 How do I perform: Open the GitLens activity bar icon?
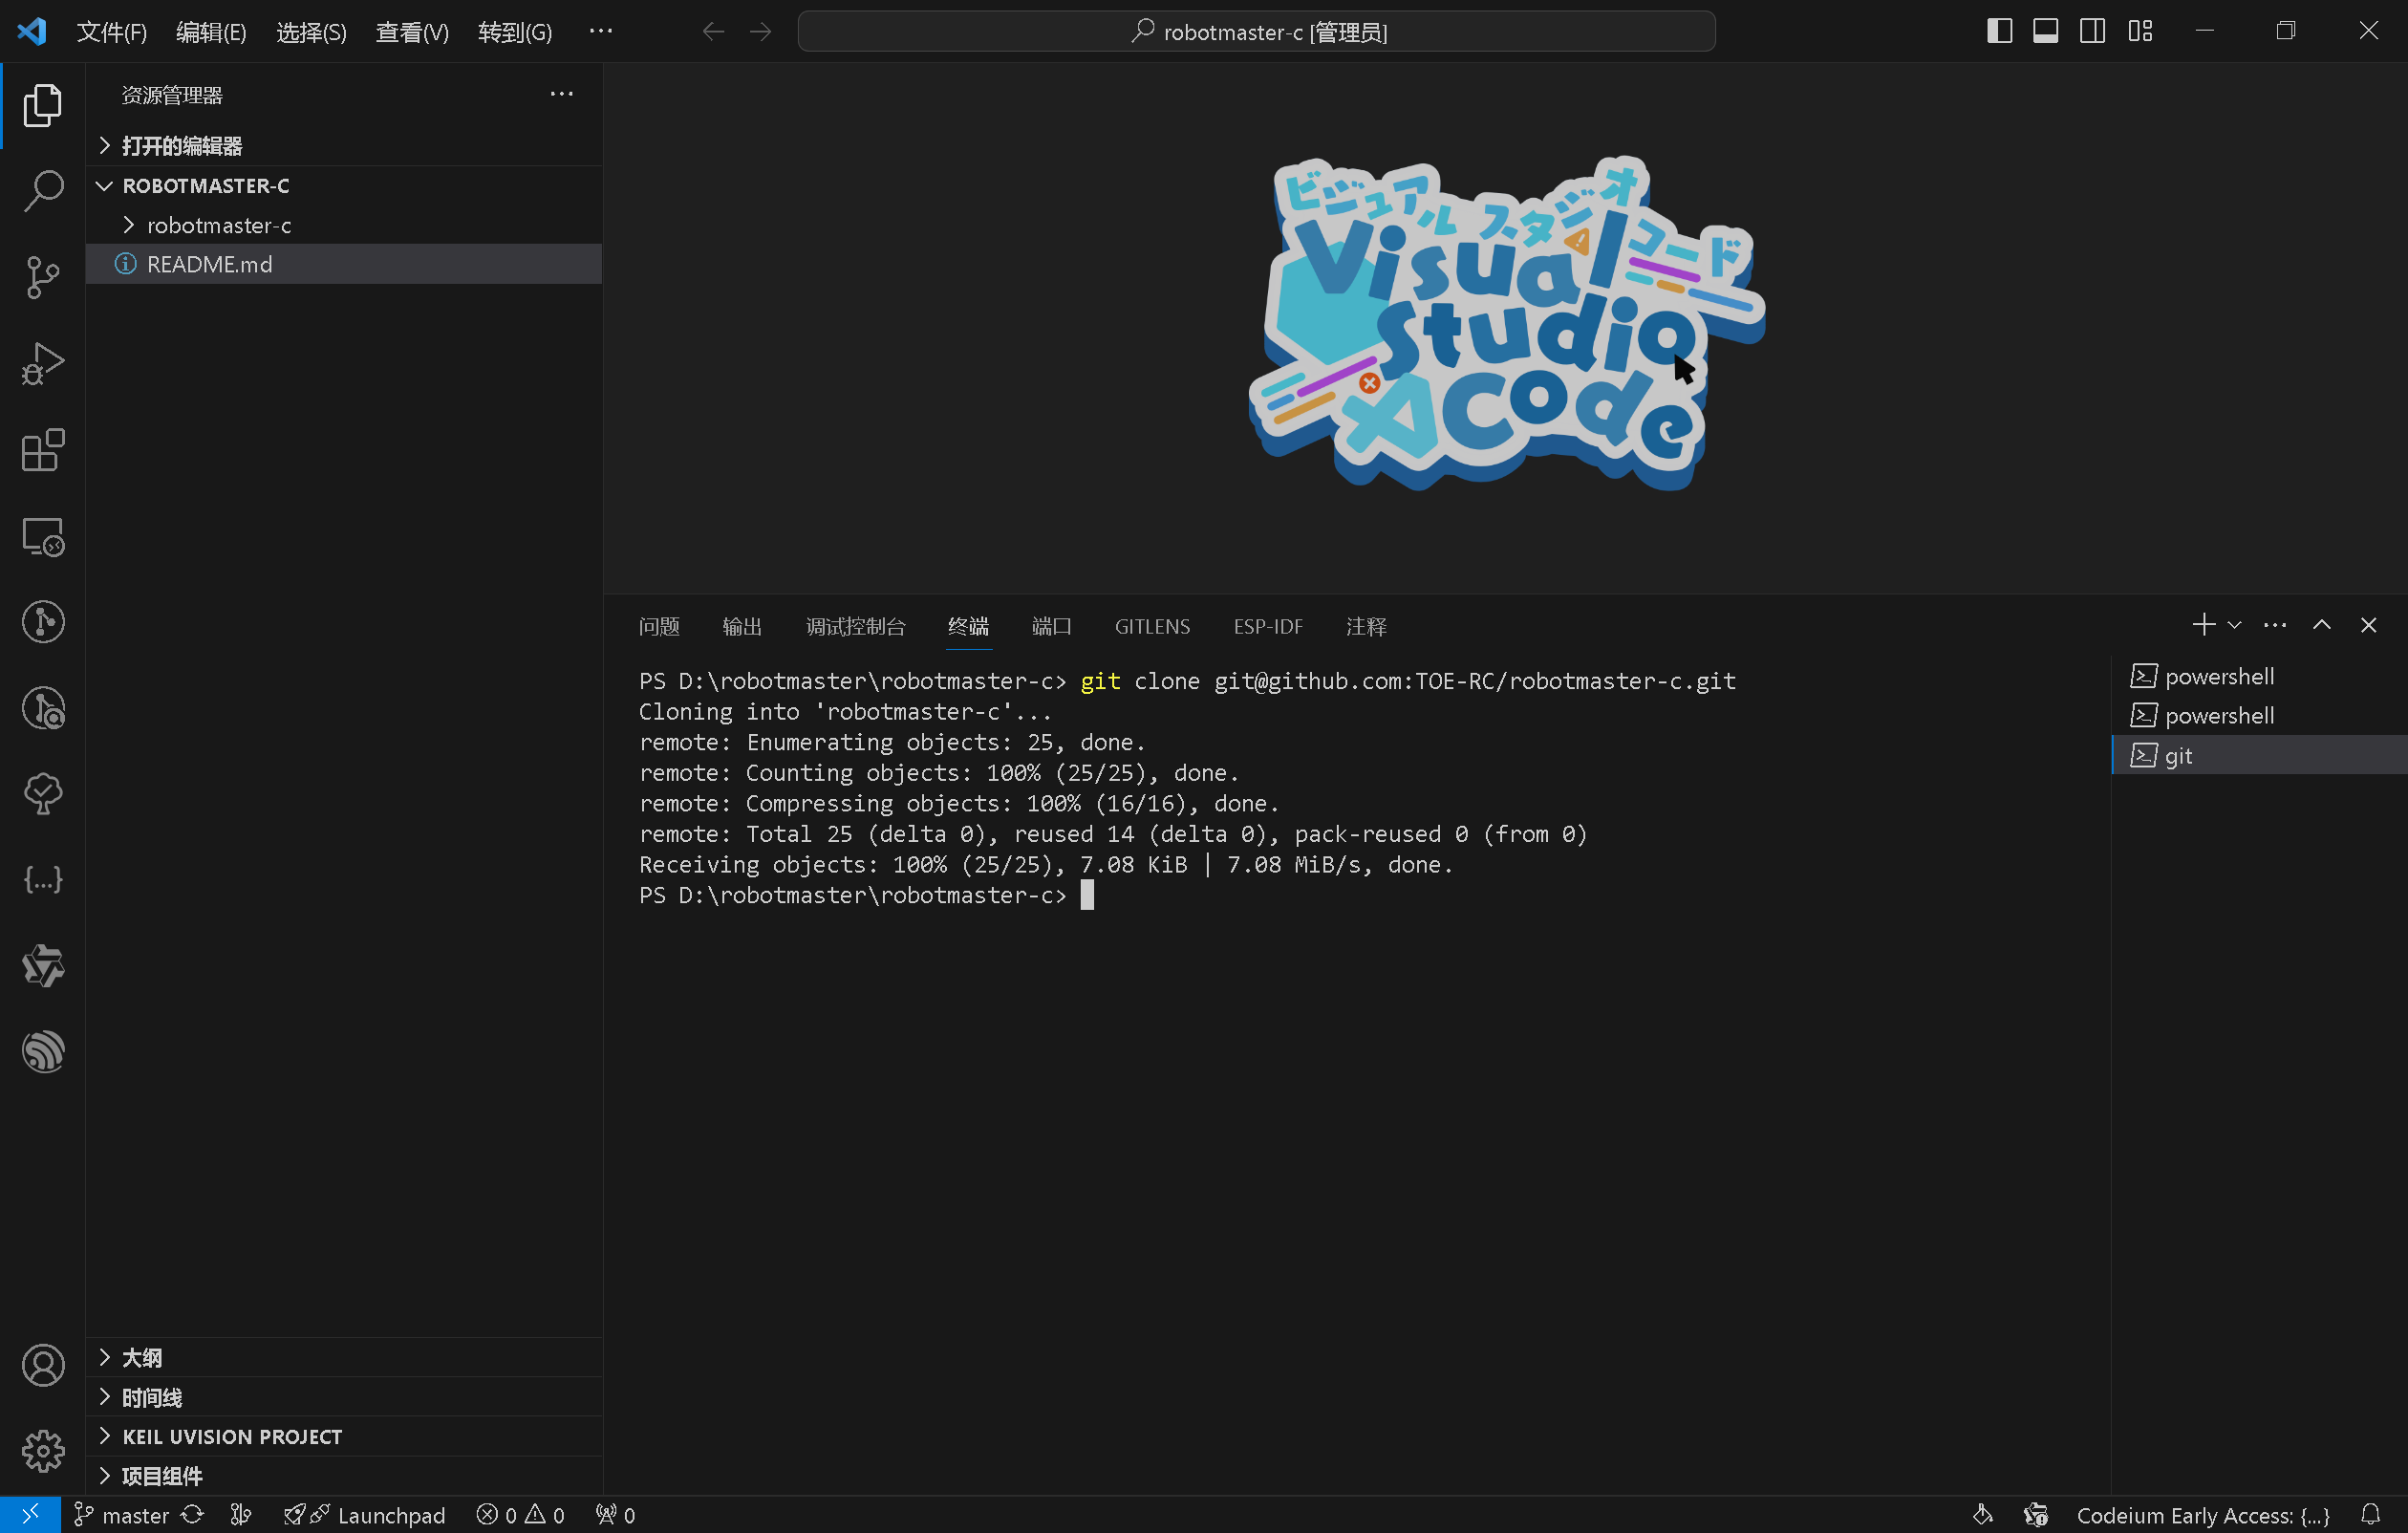[43, 622]
